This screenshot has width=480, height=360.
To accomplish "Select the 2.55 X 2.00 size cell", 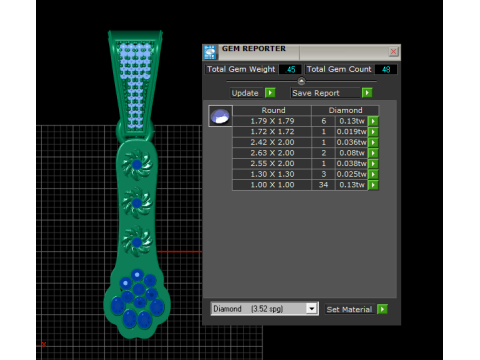I will click(x=272, y=164).
